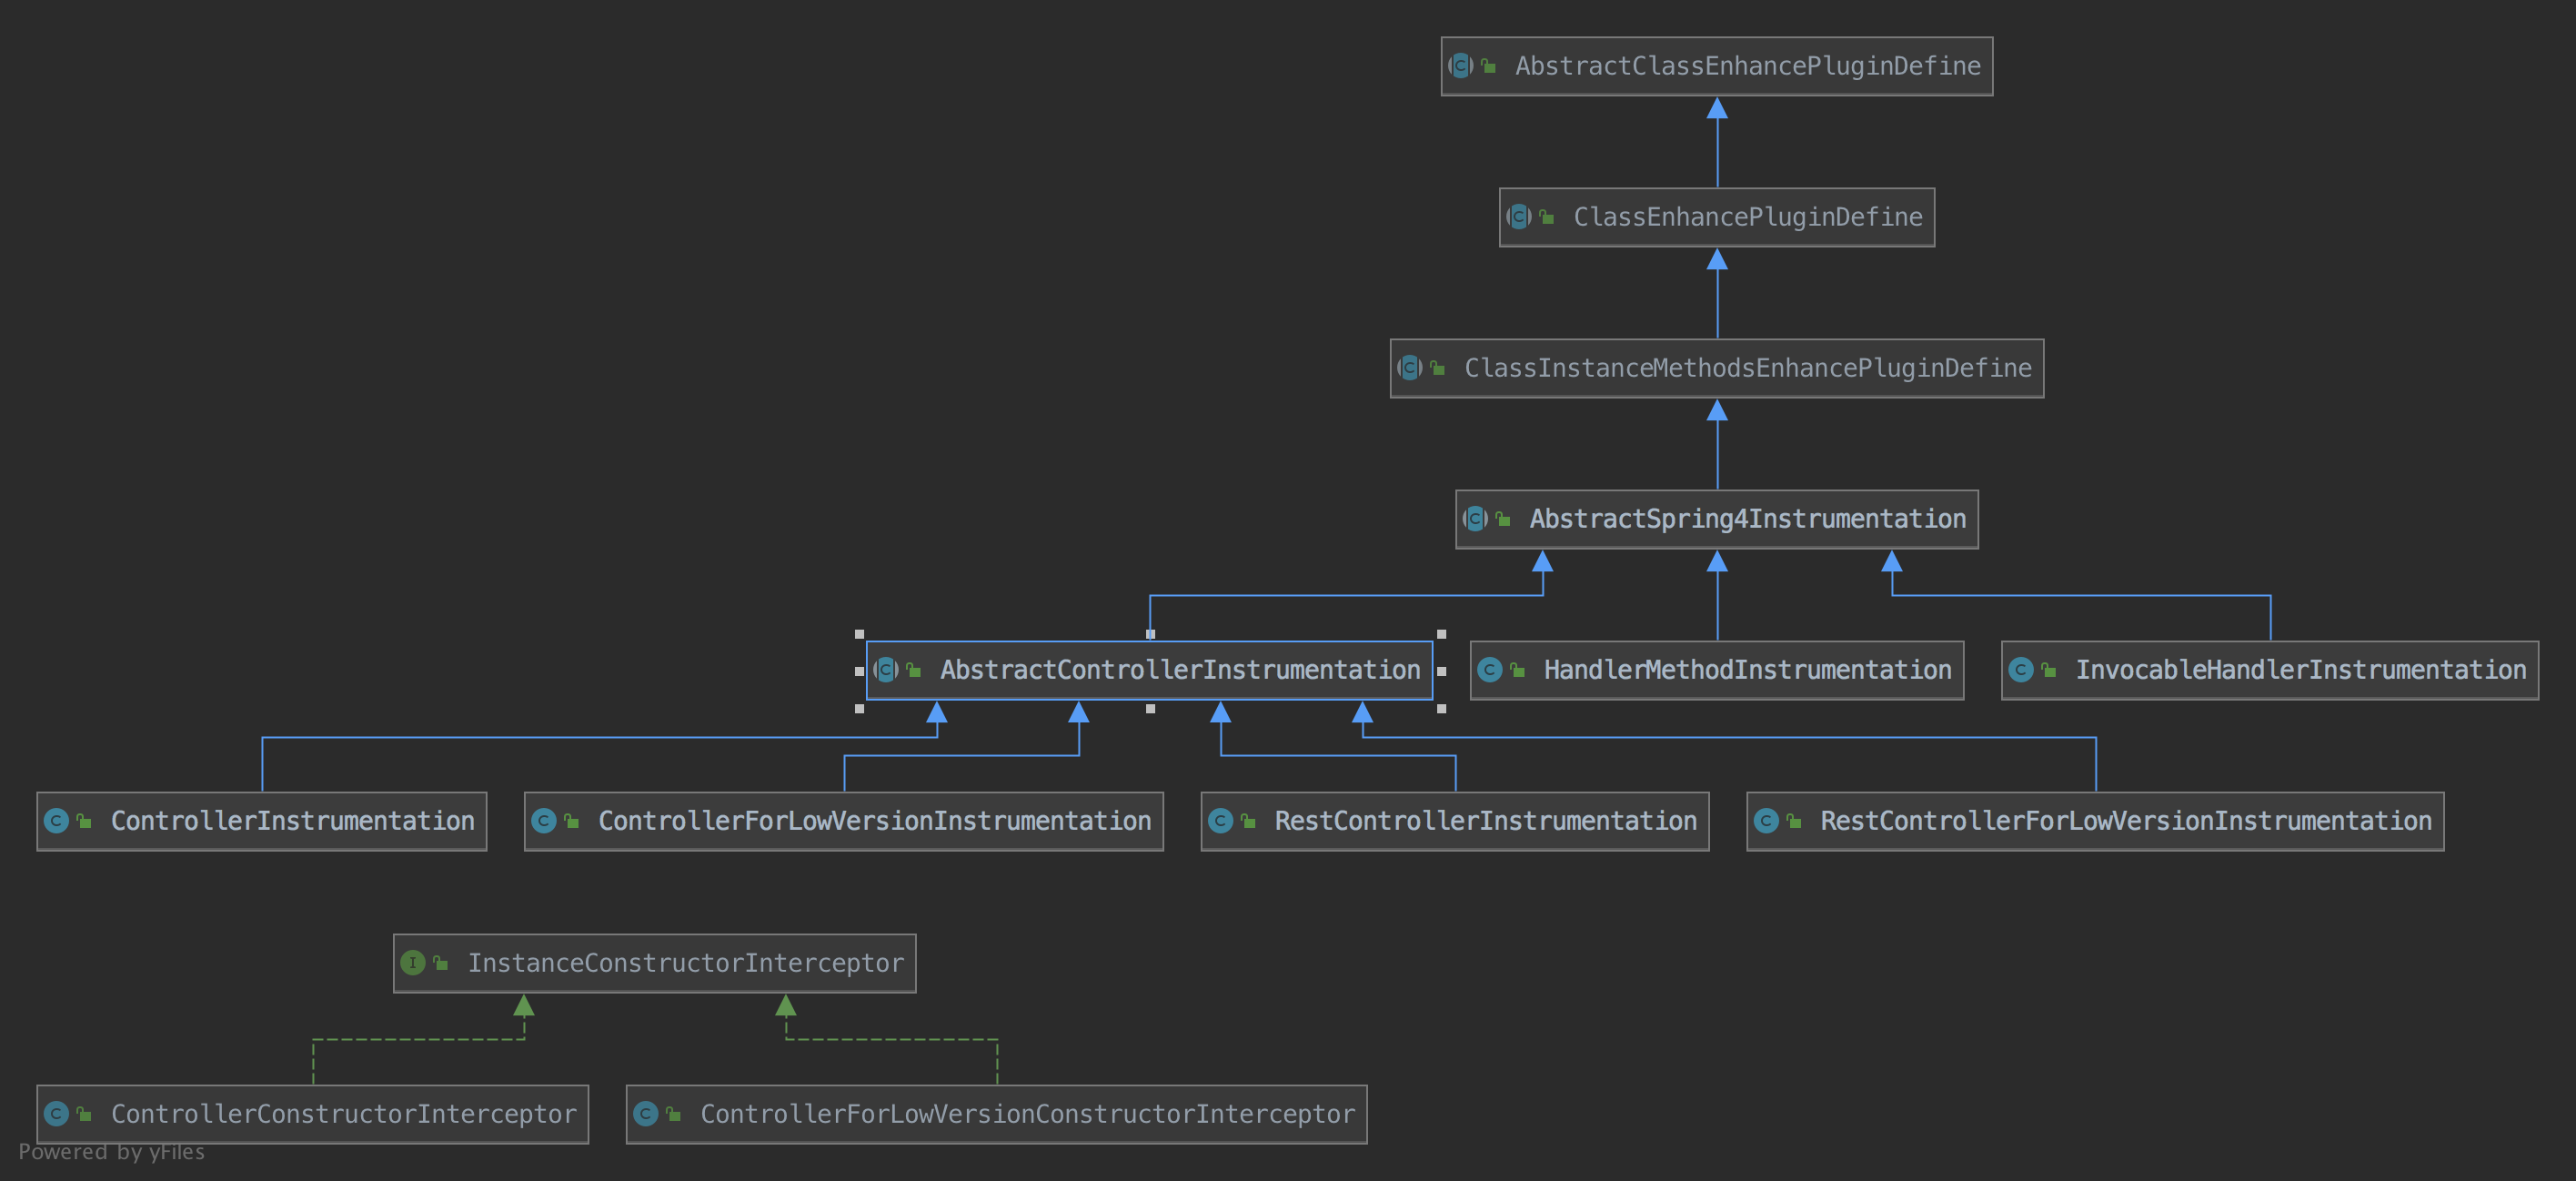
Task: Click the AbstractControllerInstrumentation selected node label
Action: (x=1179, y=670)
